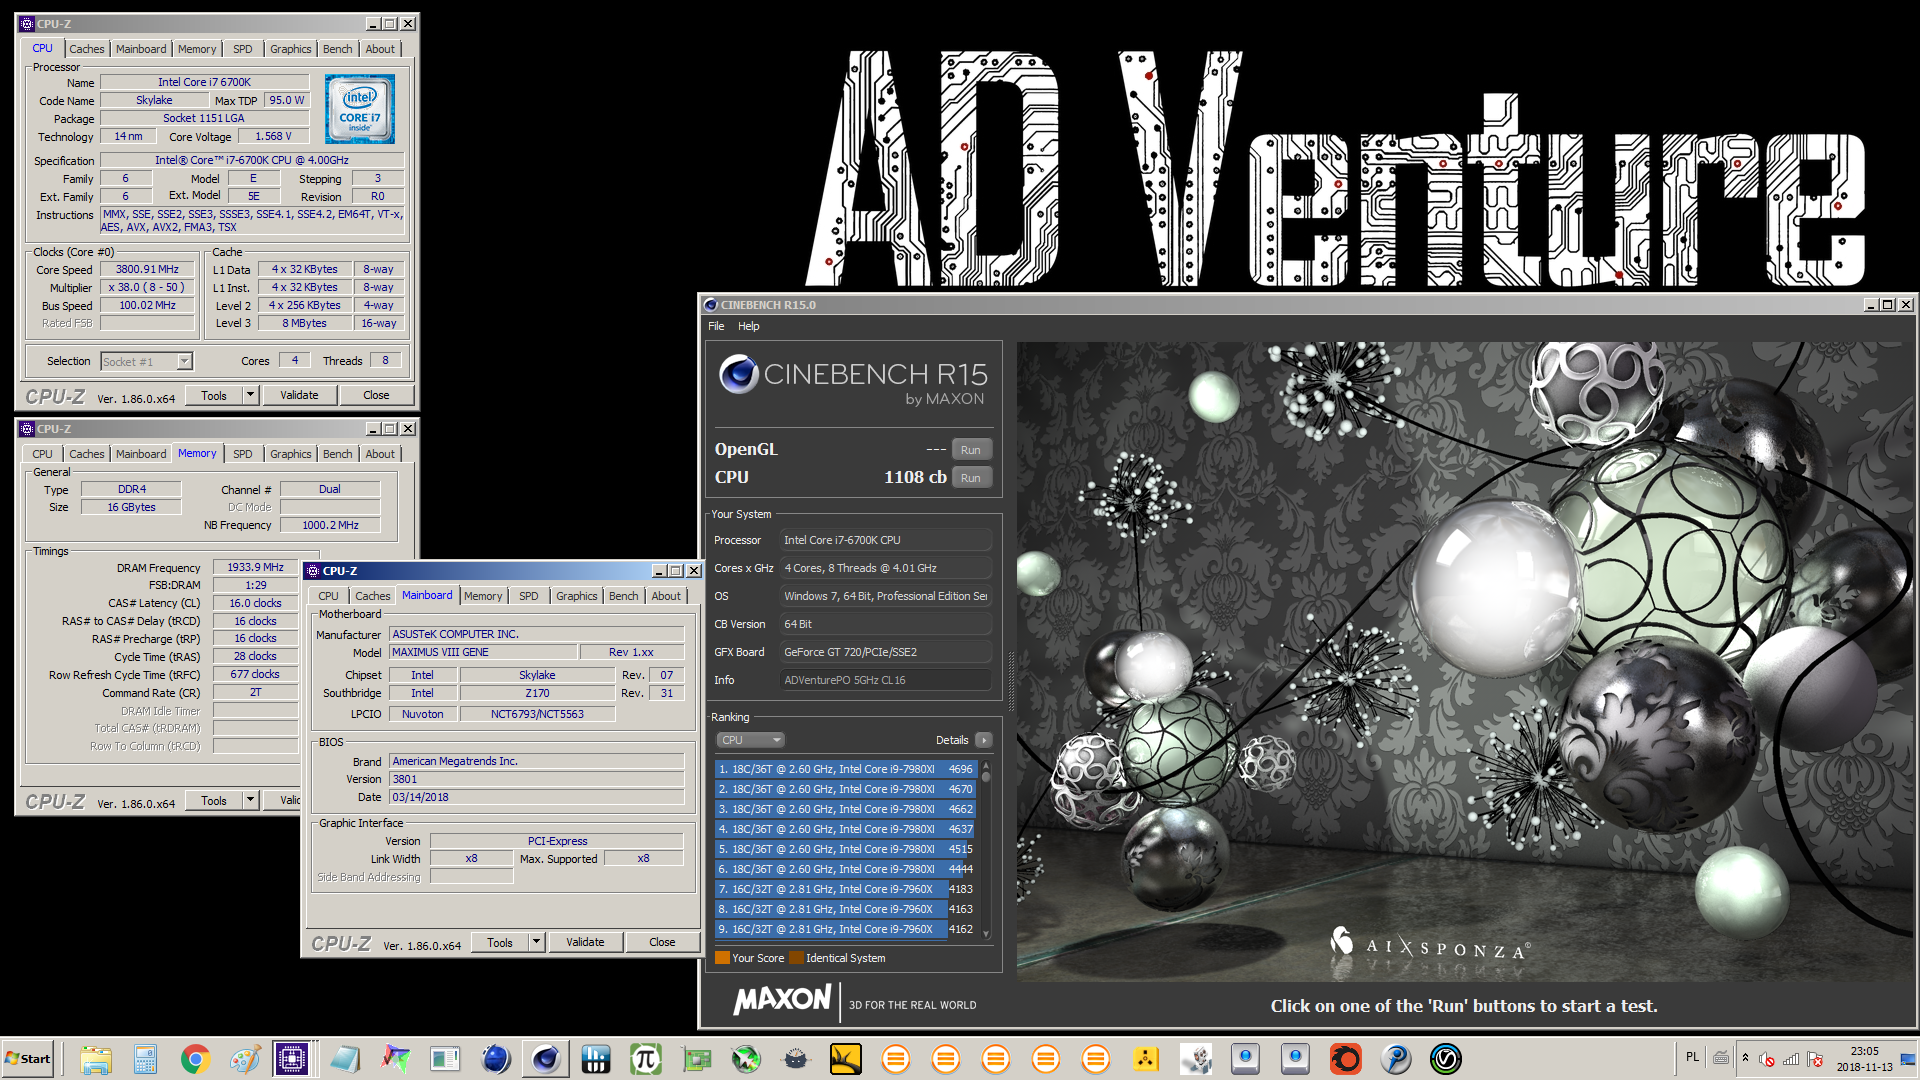Viewport: 1920px width, 1080px height.
Task: Expand the ranking Details arrow in Cinebench
Action: (984, 740)
